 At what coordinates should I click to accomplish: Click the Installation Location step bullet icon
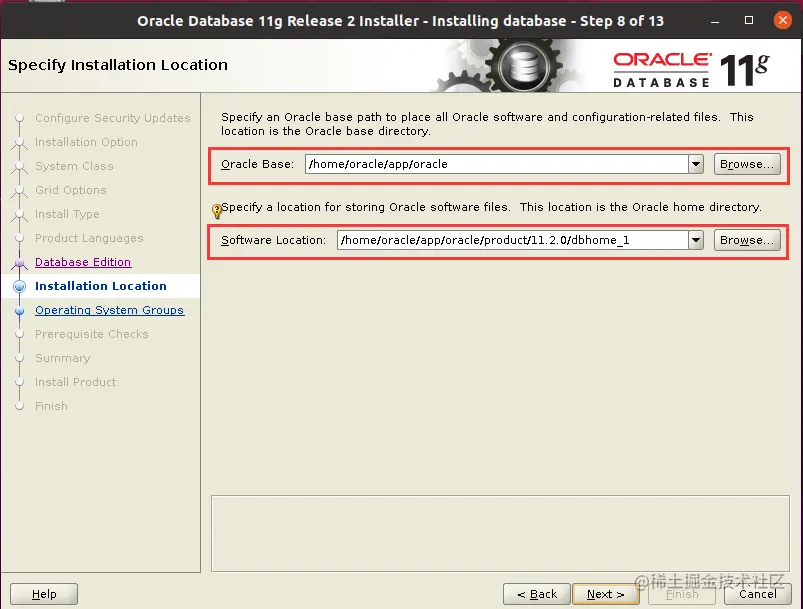coord(19,286)
